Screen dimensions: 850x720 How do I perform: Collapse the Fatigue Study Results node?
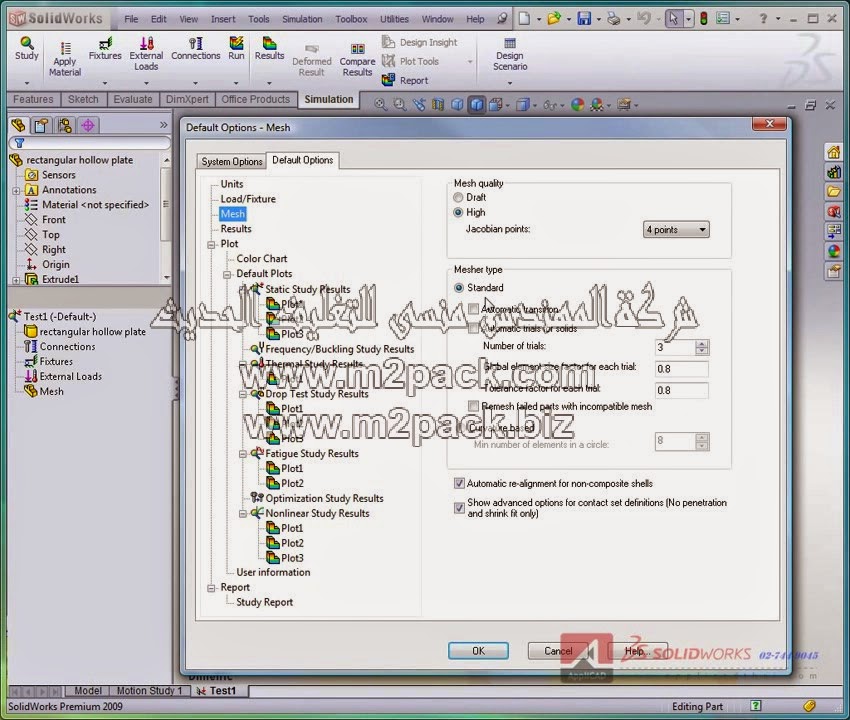(243, 454)
